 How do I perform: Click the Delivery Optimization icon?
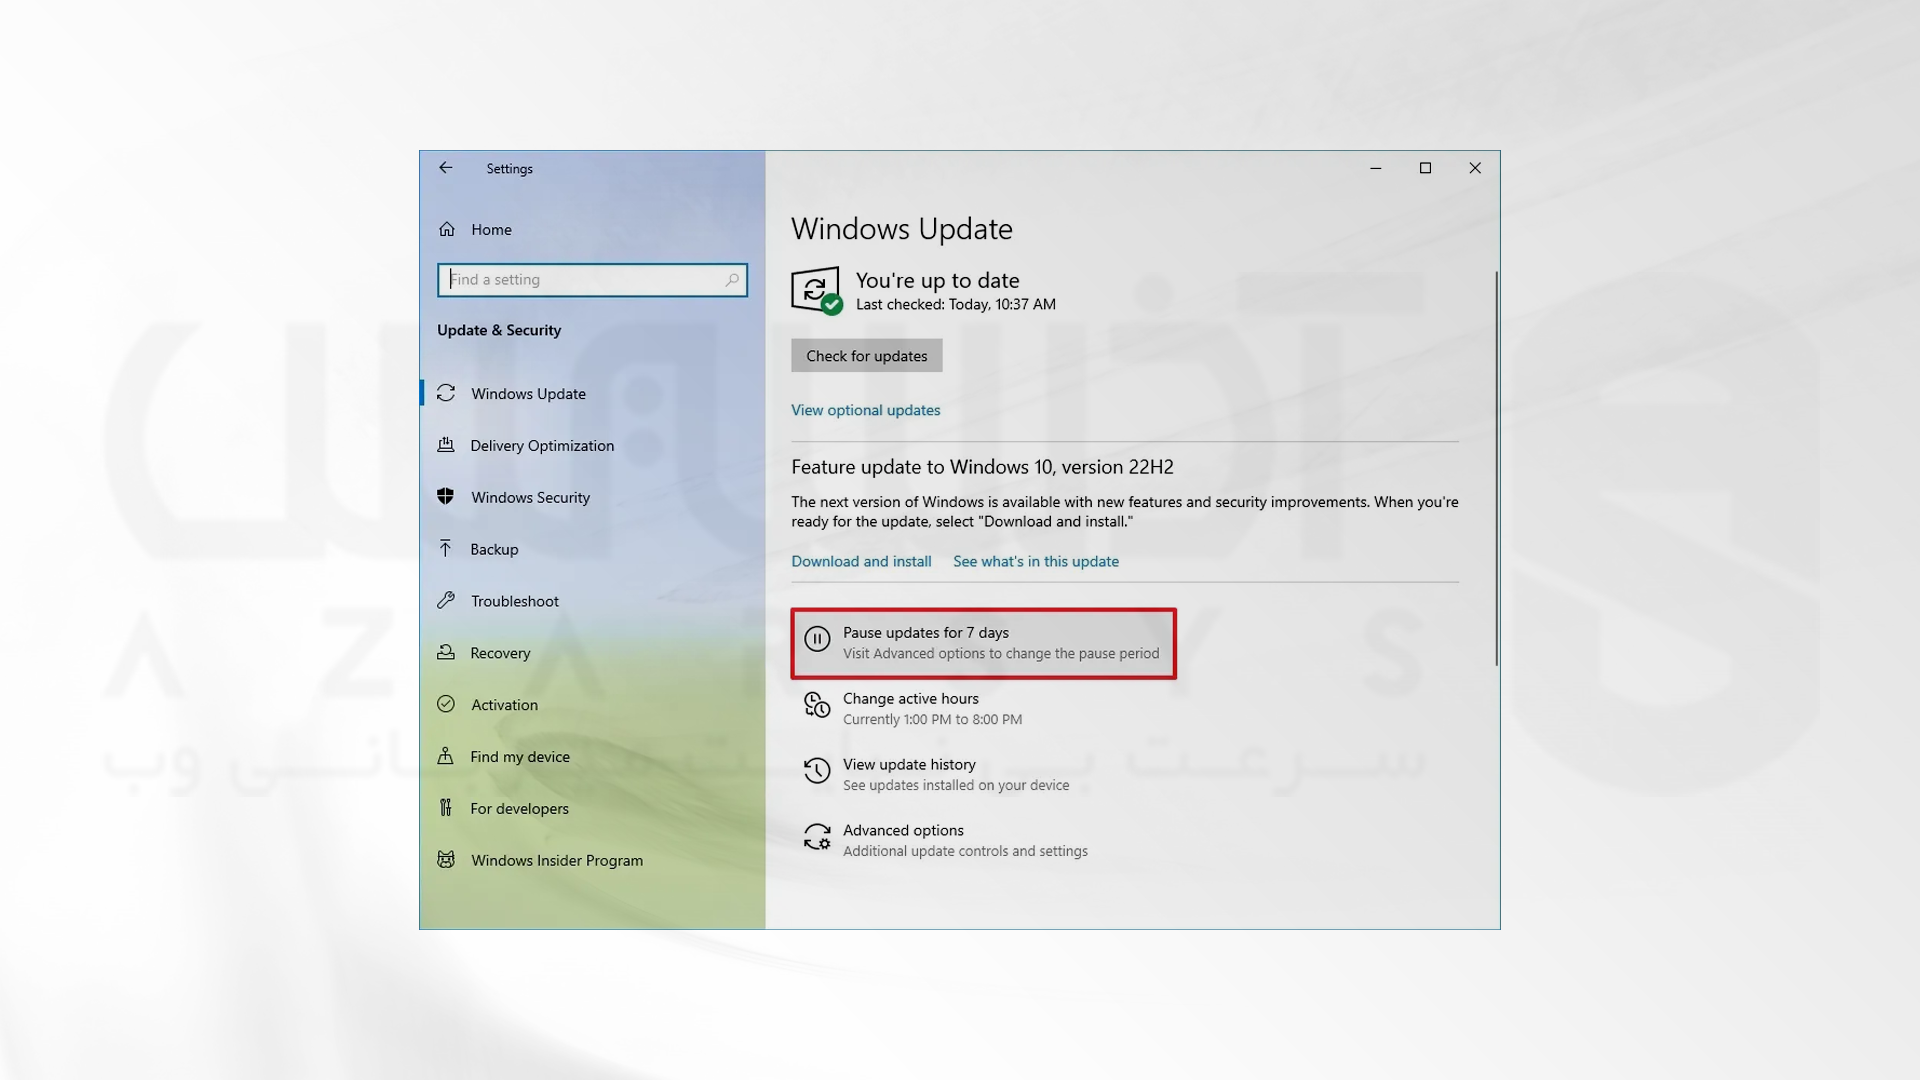pos(446,445)
